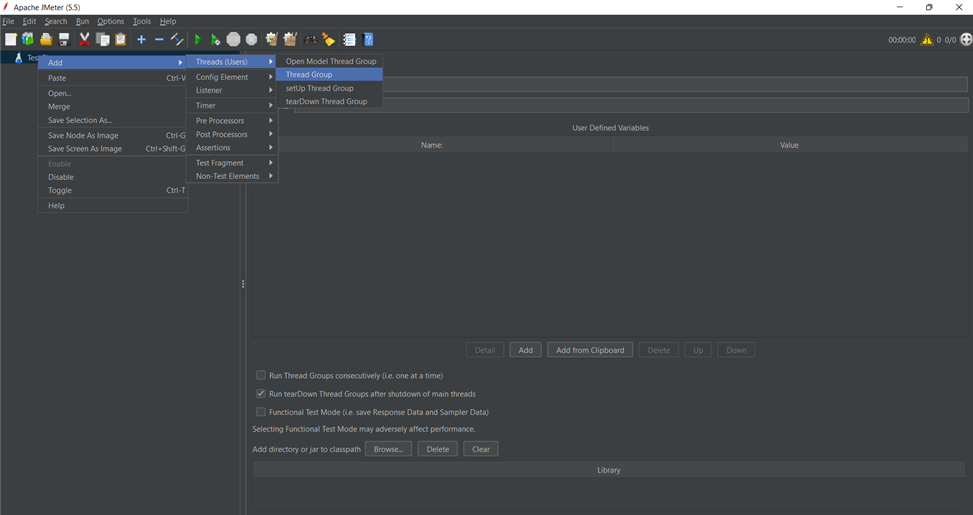973x515 pixels.
Task: Click the Add from Clipboard button
Action: click(590, 350)
